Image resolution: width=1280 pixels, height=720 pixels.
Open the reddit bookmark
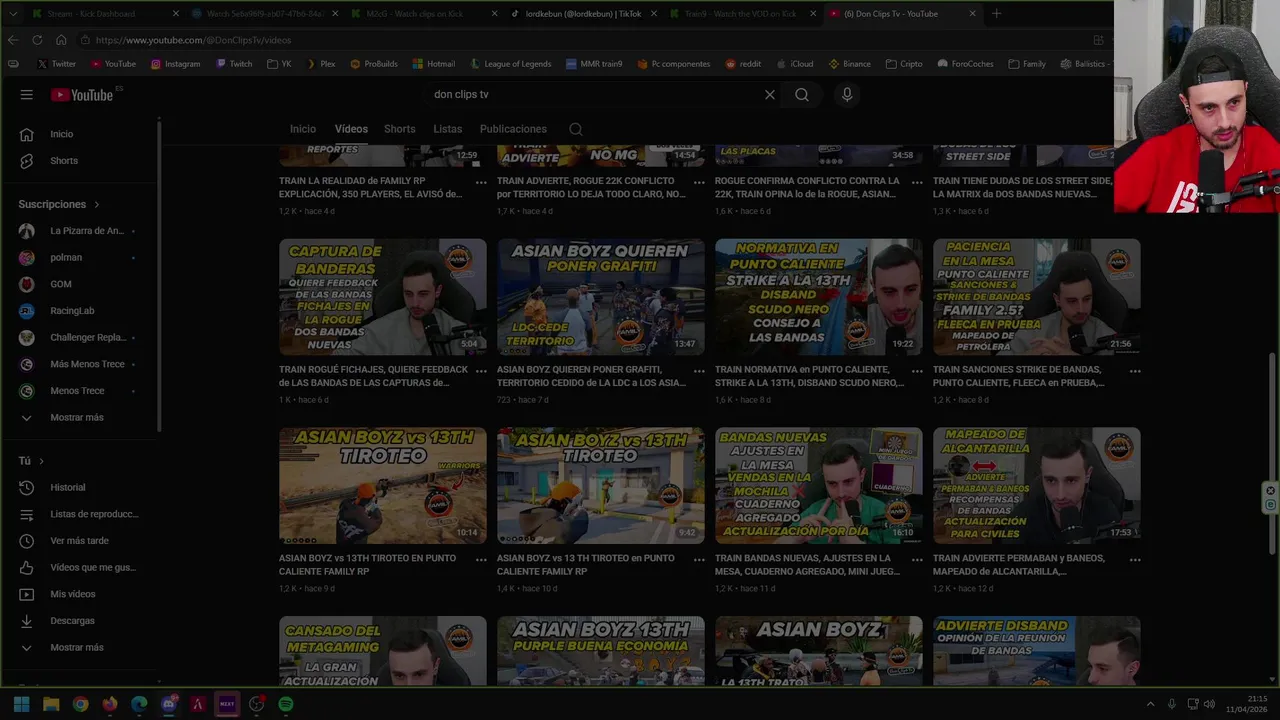(743, 64)
